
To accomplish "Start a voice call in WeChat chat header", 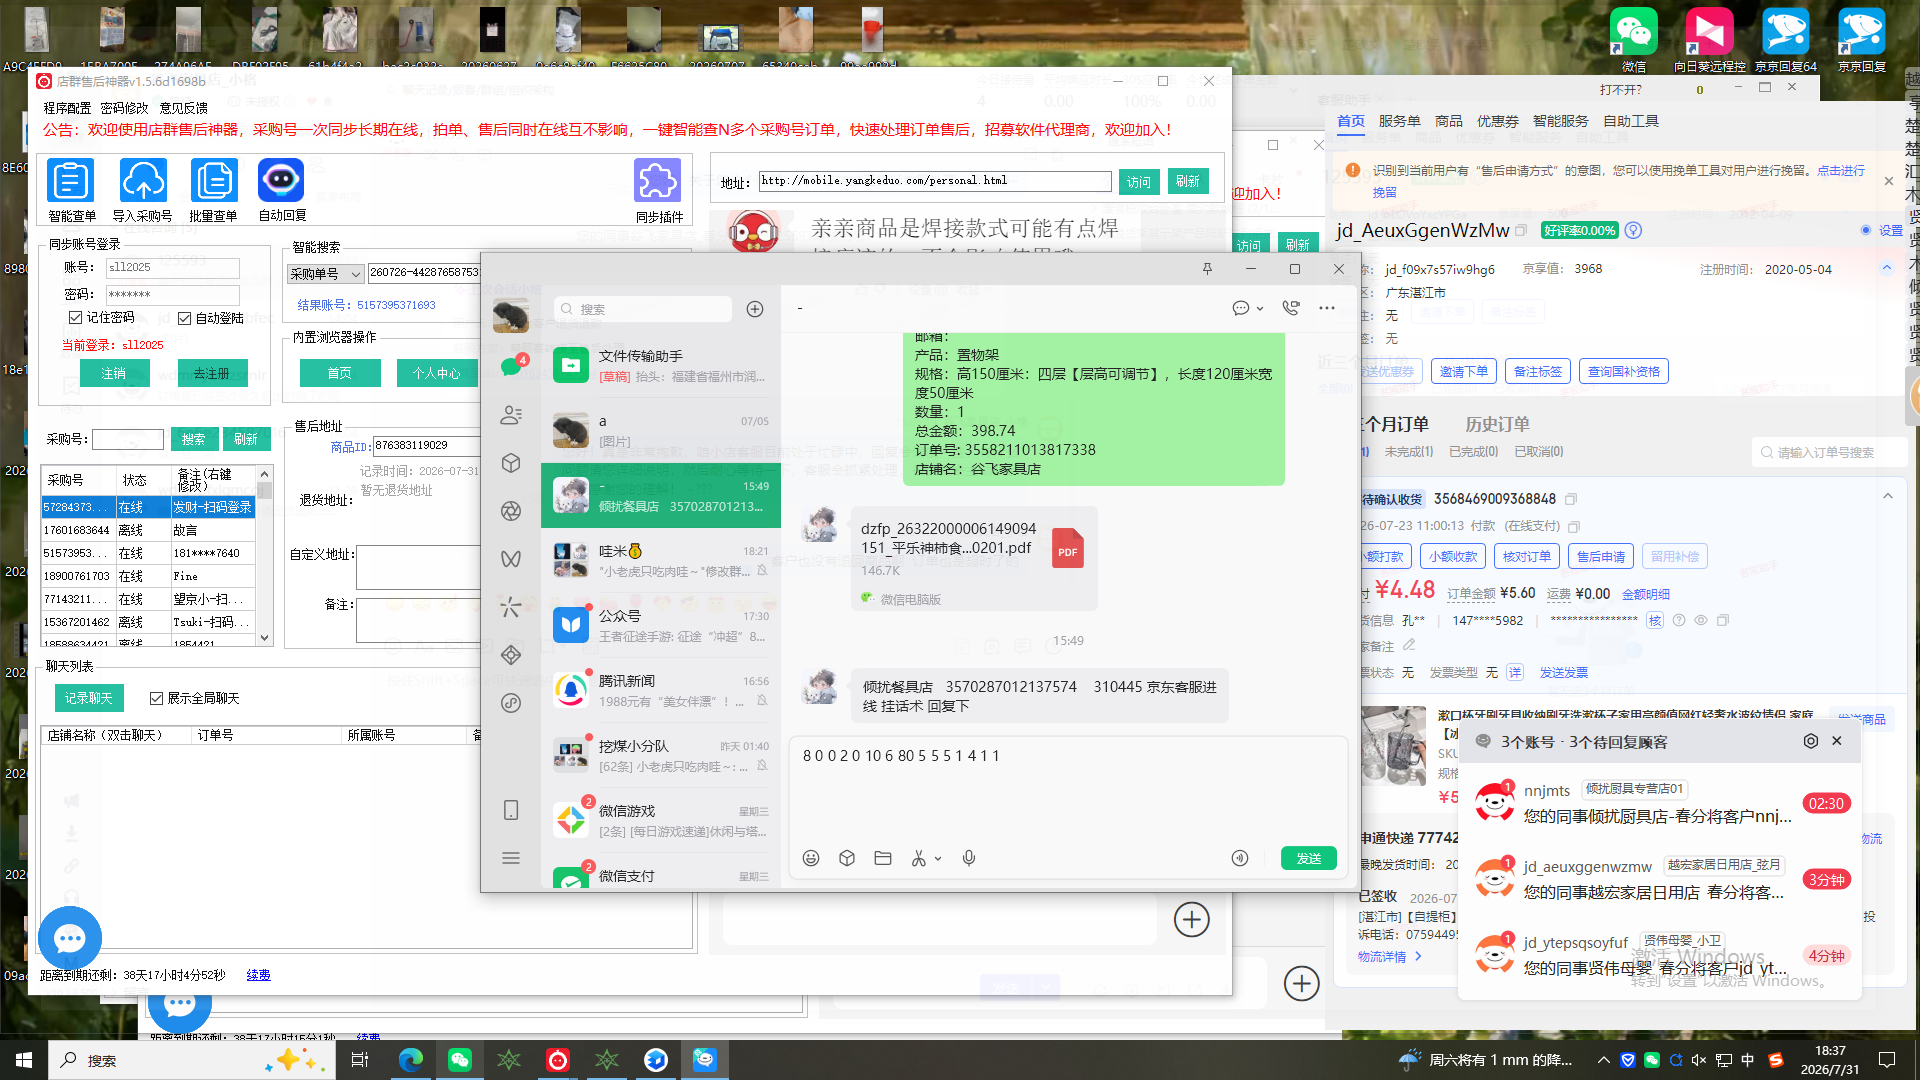I will click(x=1291, y=308).
